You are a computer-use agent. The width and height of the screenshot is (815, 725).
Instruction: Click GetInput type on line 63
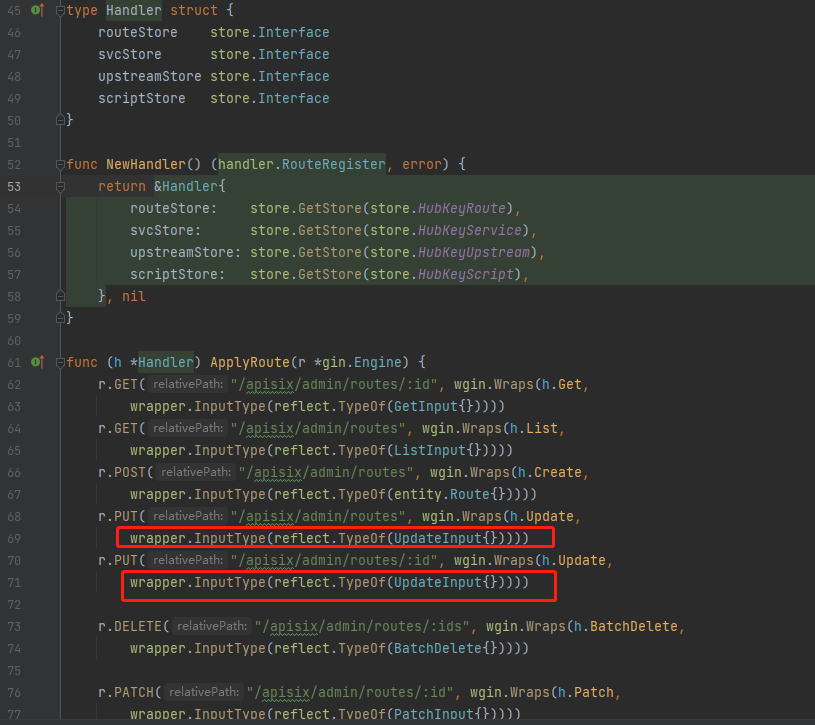tap(426, 406)
